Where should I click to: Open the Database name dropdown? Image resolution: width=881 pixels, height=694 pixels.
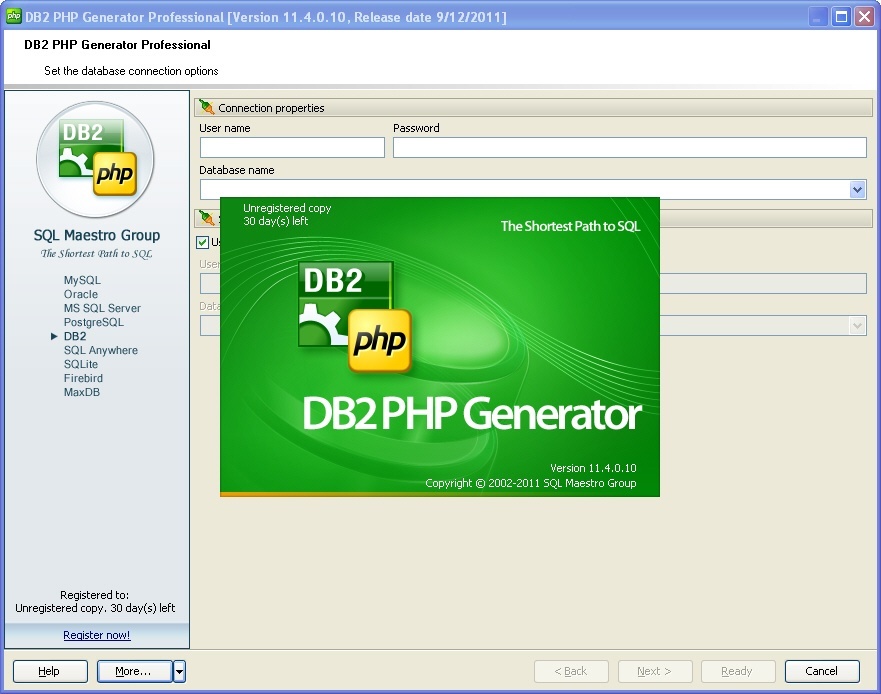[857, 189]
